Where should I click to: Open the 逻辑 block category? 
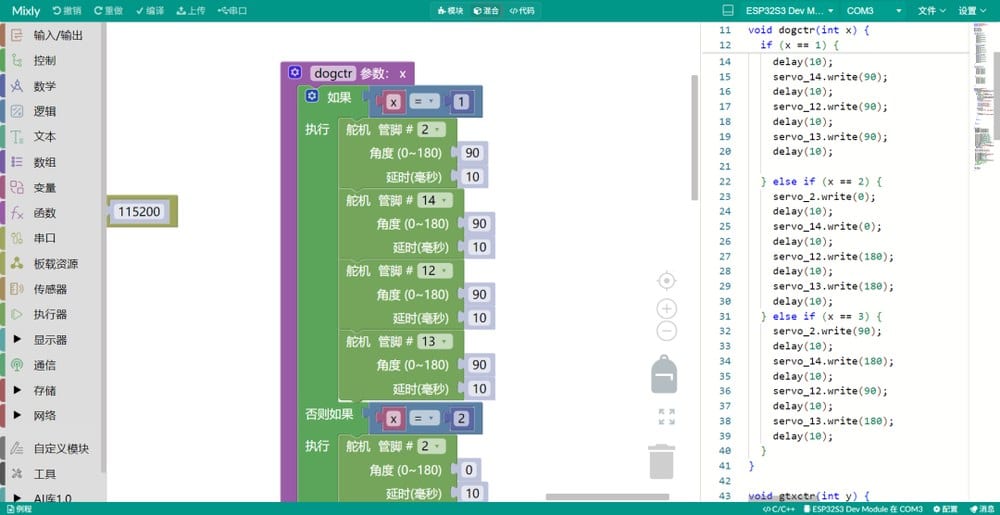pos(51,112)
